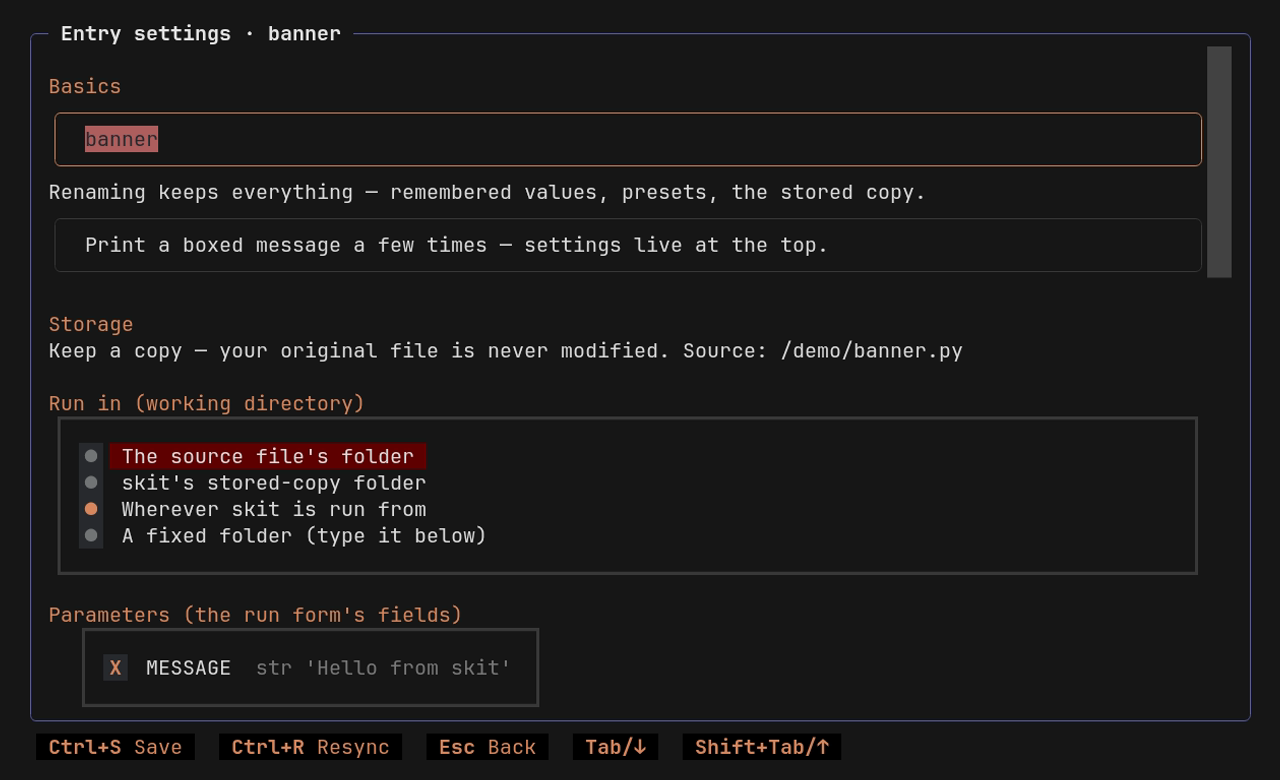This screenshot has height=780, width=1280.
Task: Click the Shift+Tab/↑ footer shortcut
Action: (762, 747)
